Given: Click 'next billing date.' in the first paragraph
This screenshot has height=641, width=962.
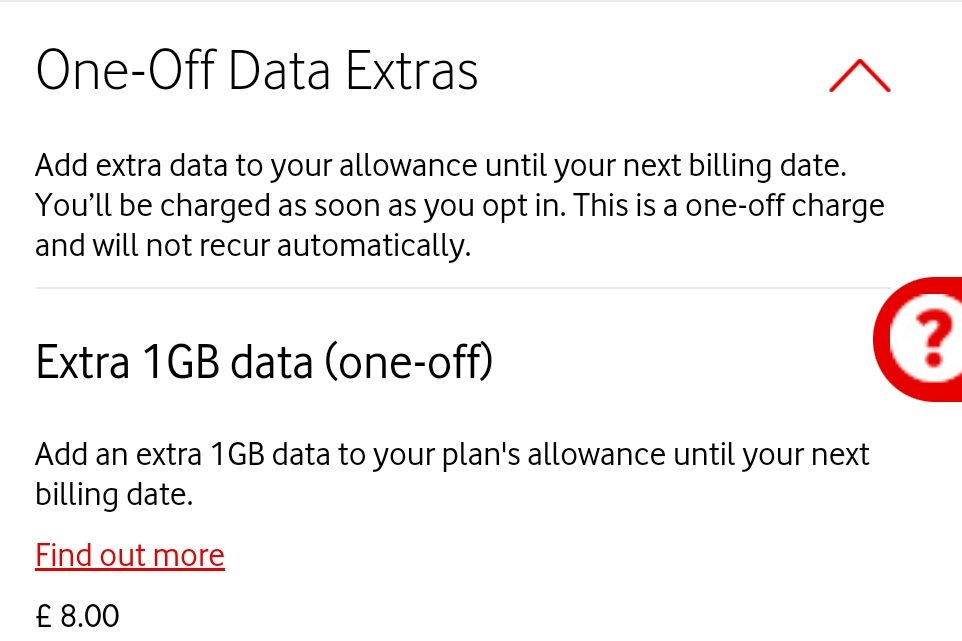Looking at the screenshot, I should coord(734,166).
